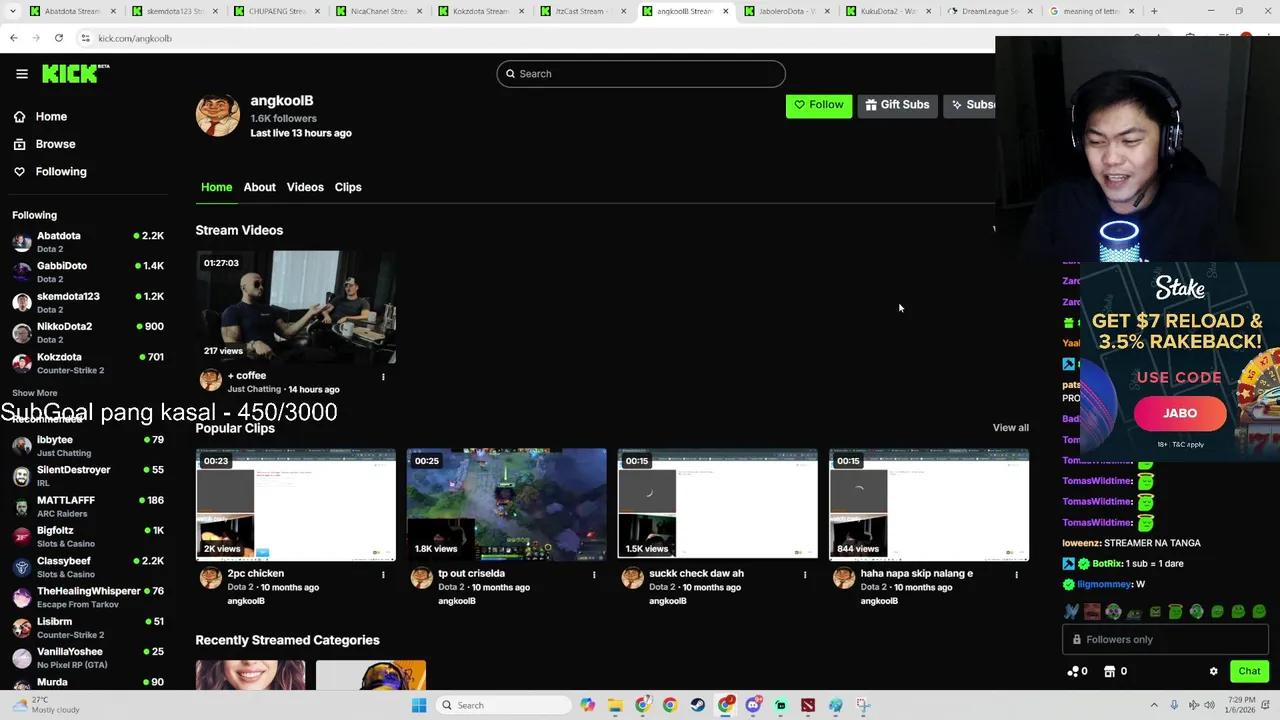Open VanillaYoshee recommended channel
Screen dimensions: 1280x720
coord(88,658)
